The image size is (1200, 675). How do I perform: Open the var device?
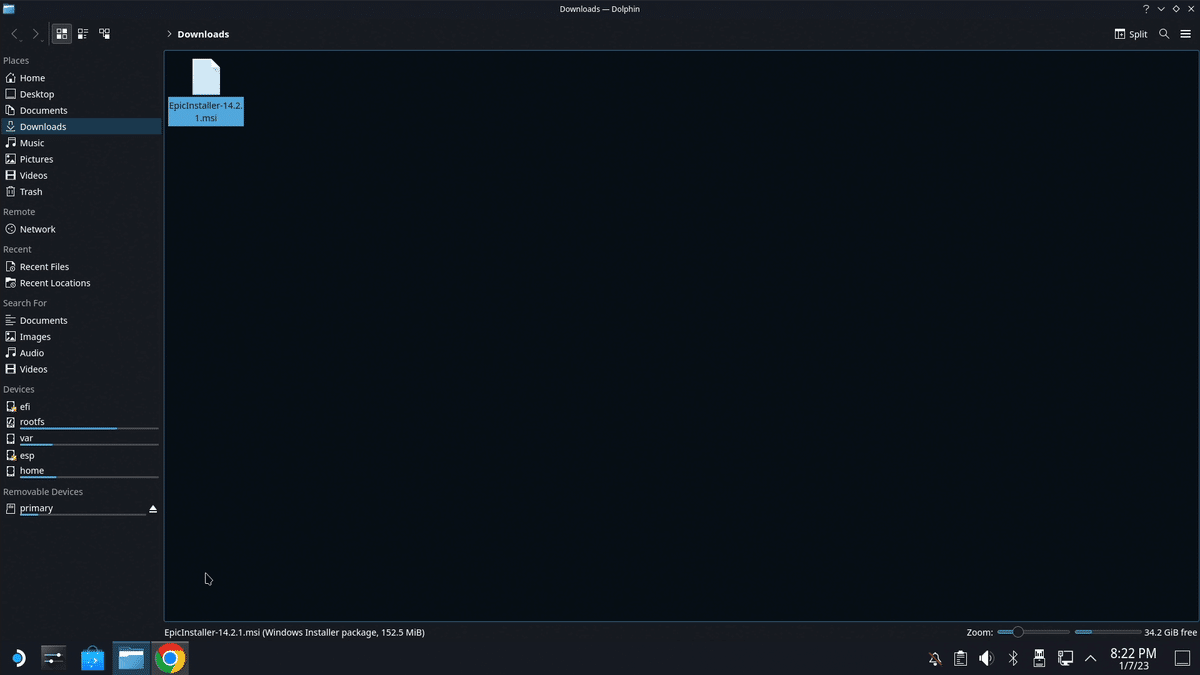coord(80,439)
